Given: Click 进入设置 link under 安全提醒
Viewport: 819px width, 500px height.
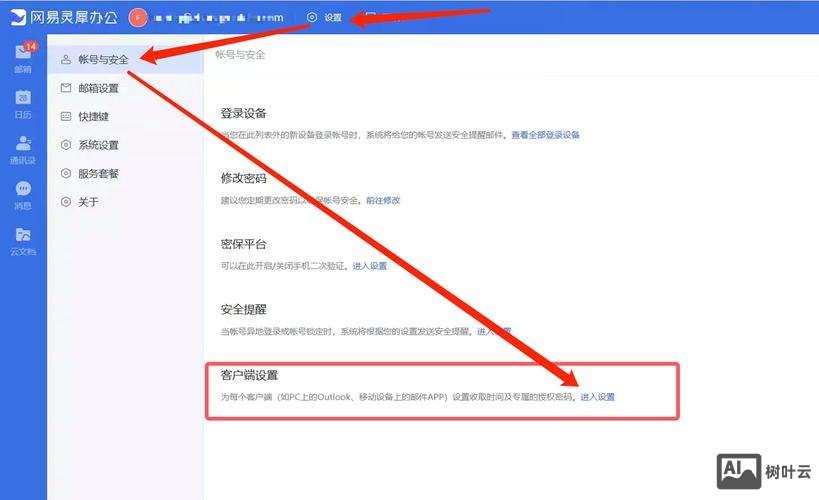Looking at the screenshot, I should 494,331.
